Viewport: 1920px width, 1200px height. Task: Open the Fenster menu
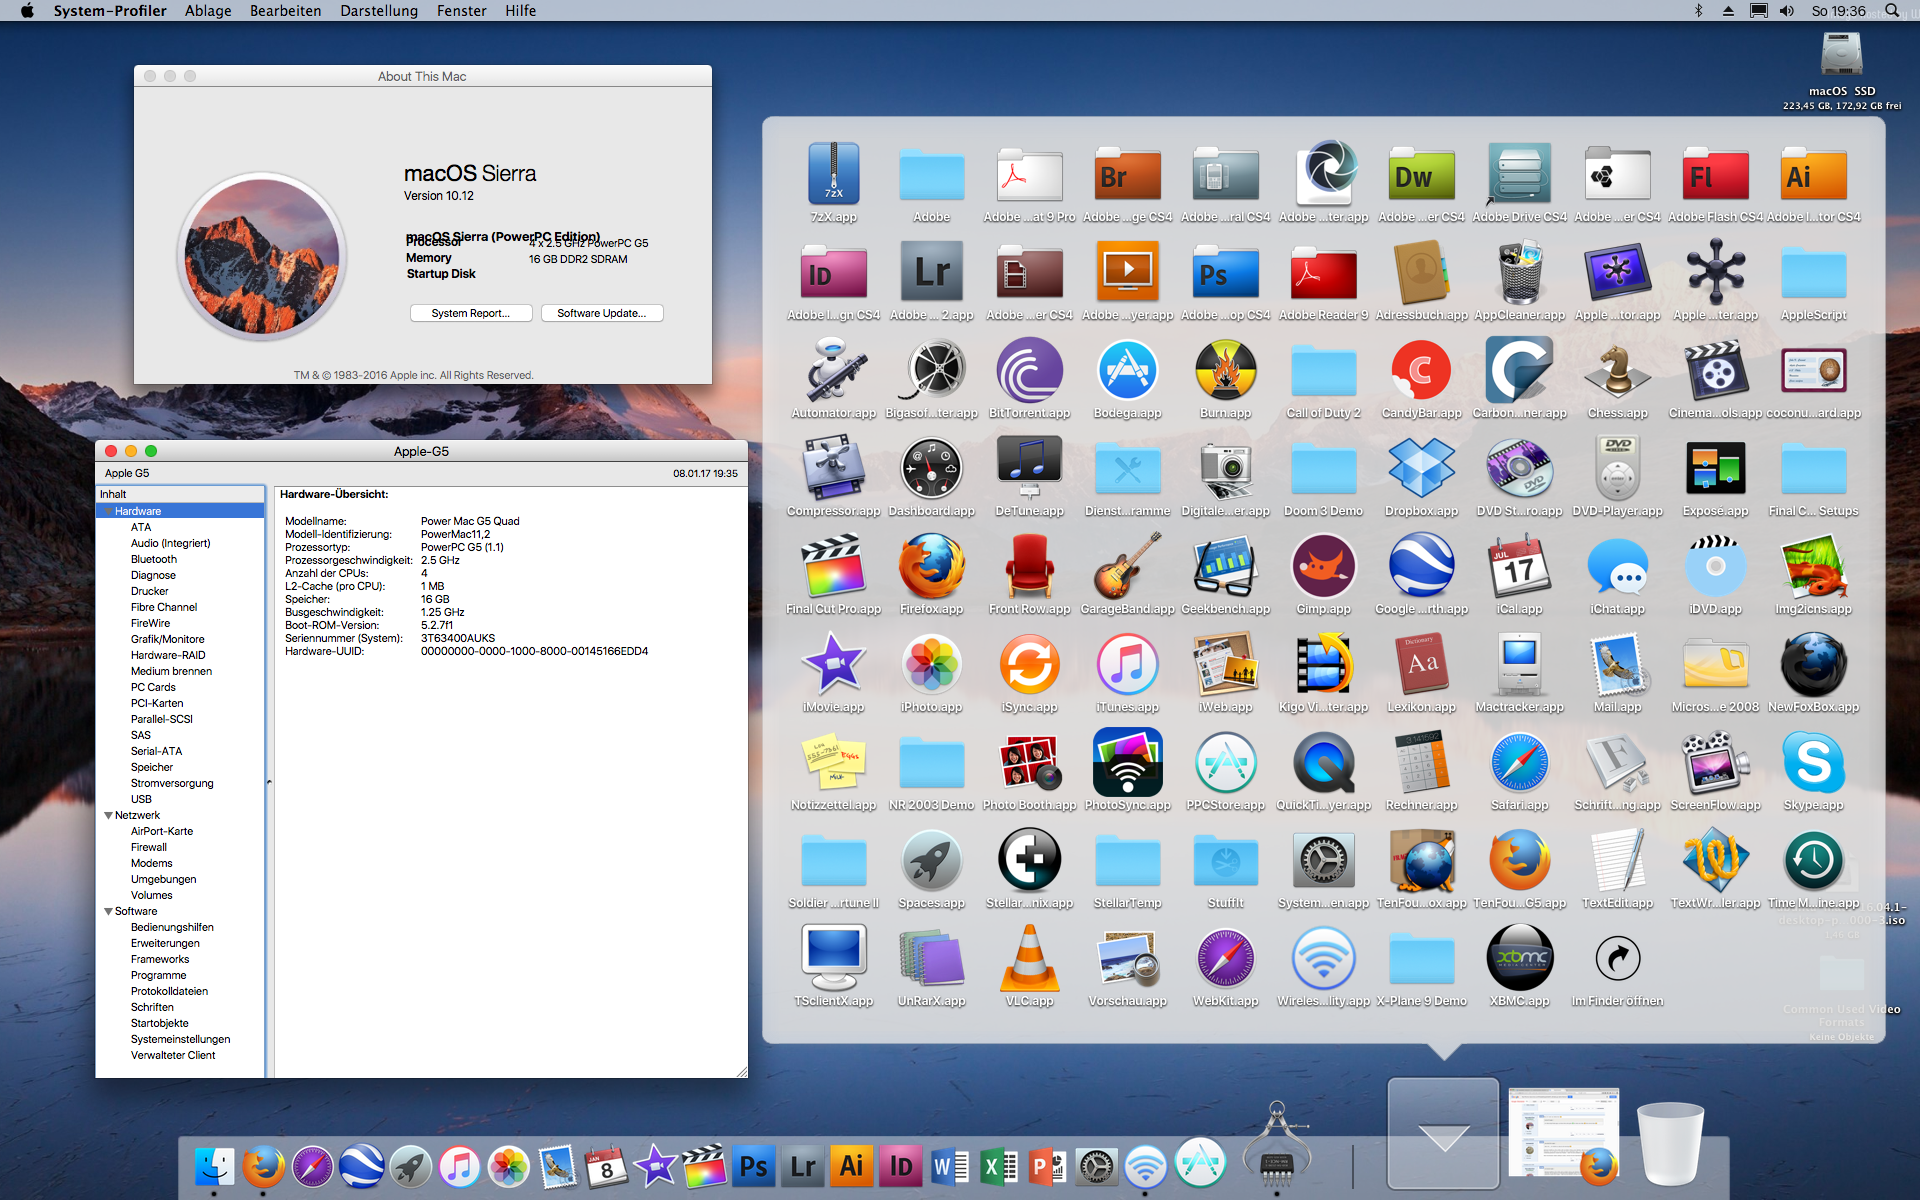click(461, 11)
